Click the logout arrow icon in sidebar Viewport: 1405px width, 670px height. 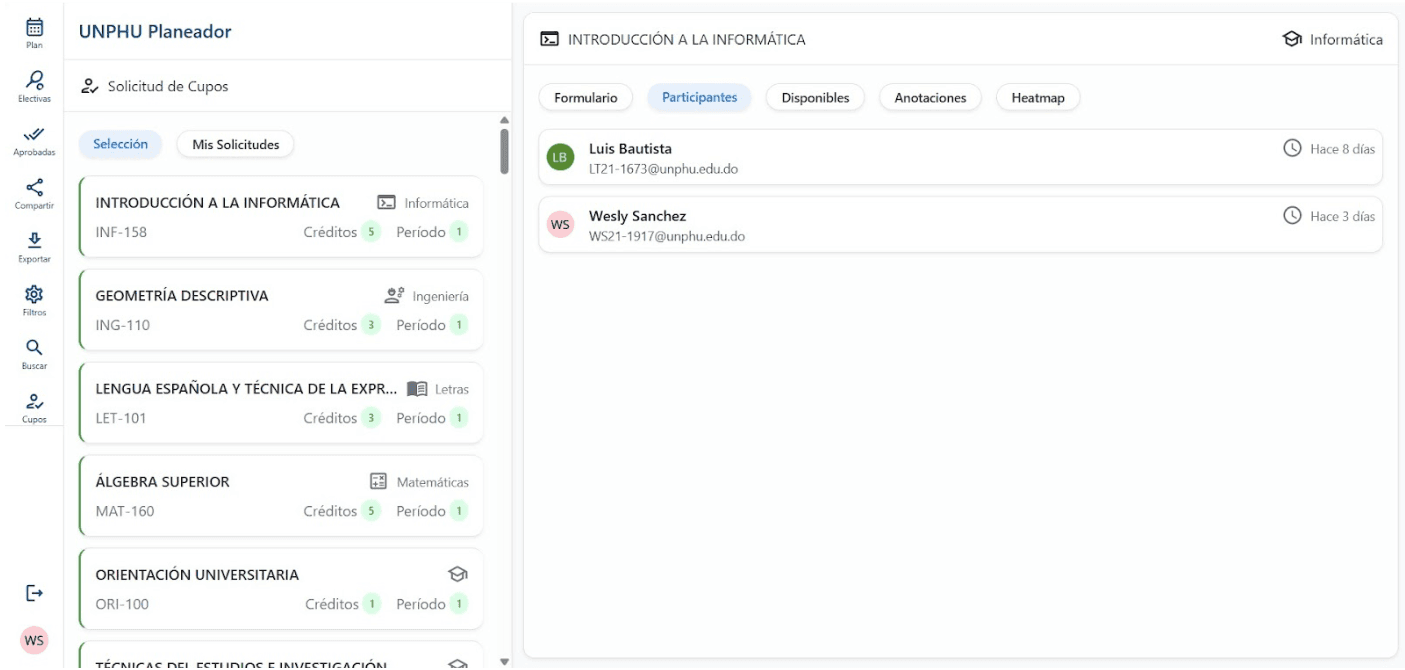point(34,594)
